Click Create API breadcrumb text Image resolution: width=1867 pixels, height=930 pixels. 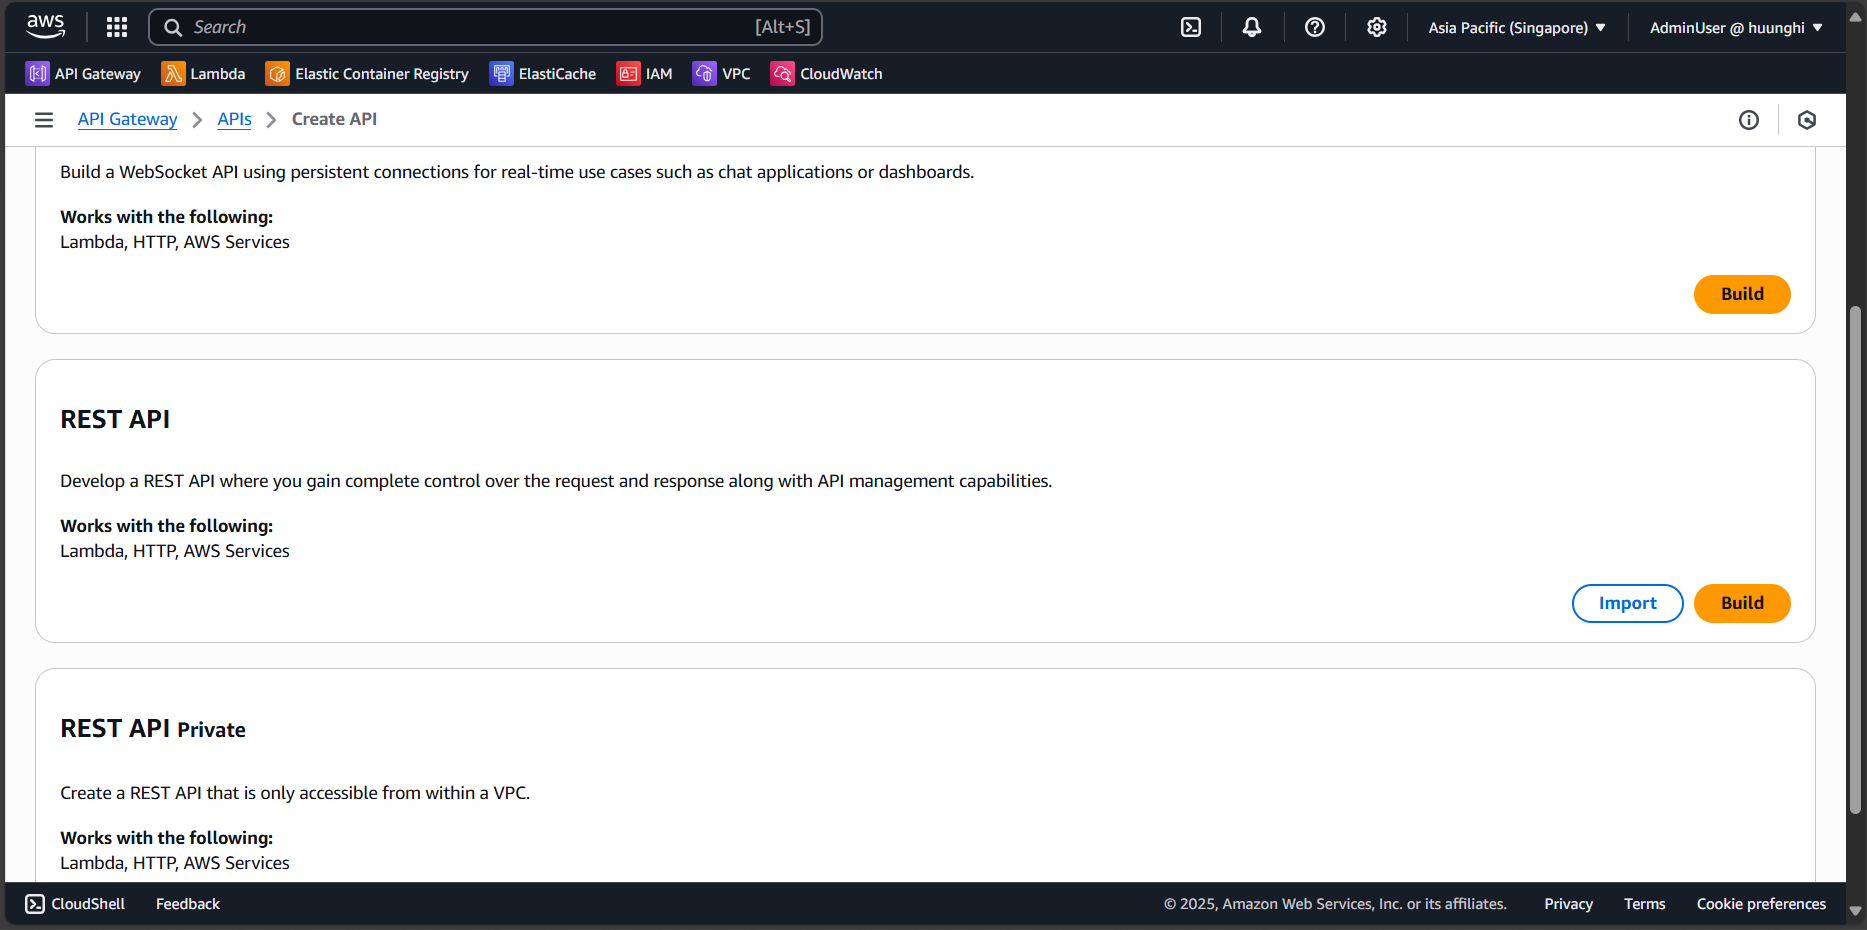334,119
